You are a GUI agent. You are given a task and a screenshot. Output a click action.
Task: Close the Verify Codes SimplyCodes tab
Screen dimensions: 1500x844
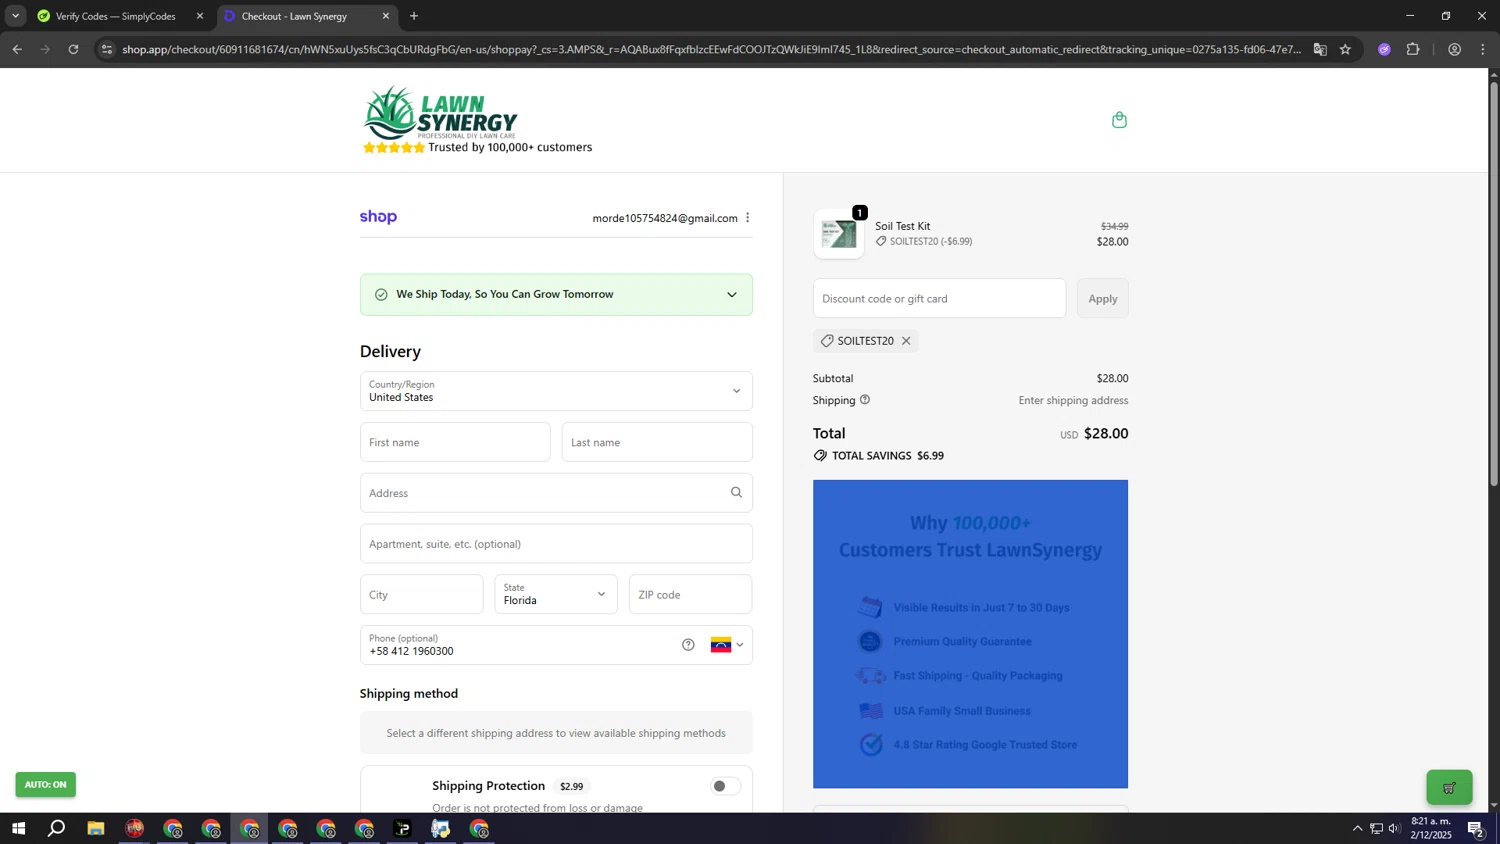199,16
